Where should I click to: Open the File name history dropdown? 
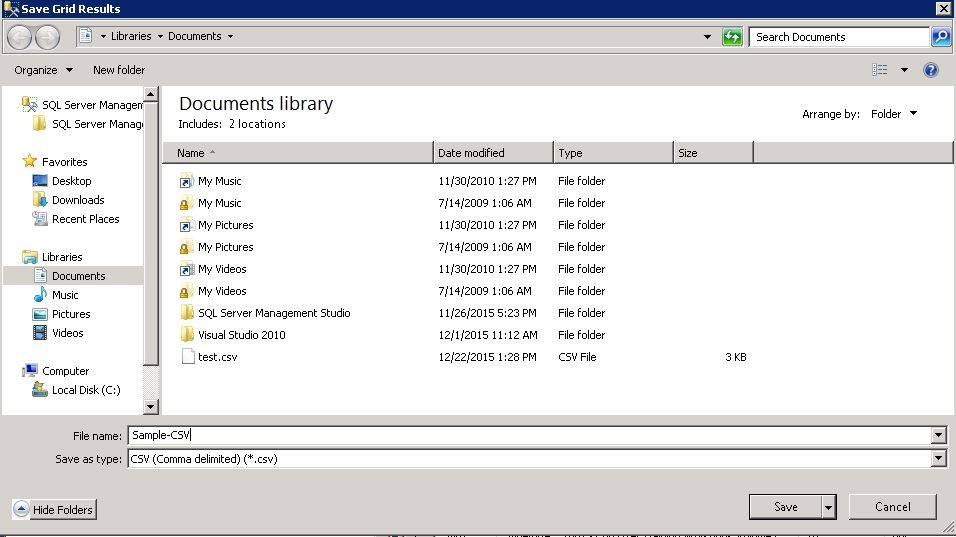pos(938,435)
